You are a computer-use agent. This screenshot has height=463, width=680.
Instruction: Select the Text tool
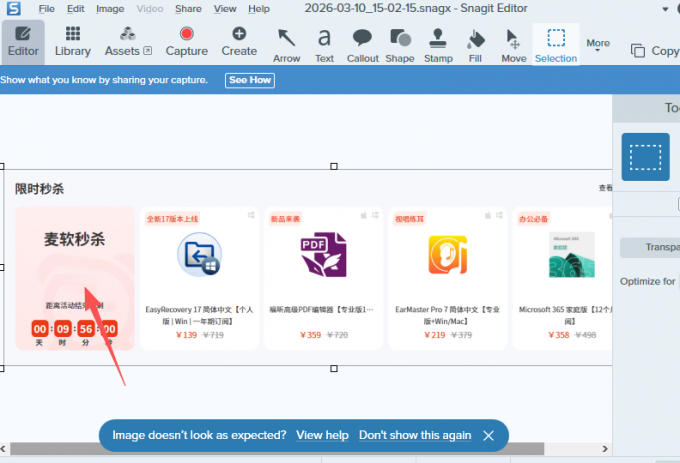[x=324, y=44]
